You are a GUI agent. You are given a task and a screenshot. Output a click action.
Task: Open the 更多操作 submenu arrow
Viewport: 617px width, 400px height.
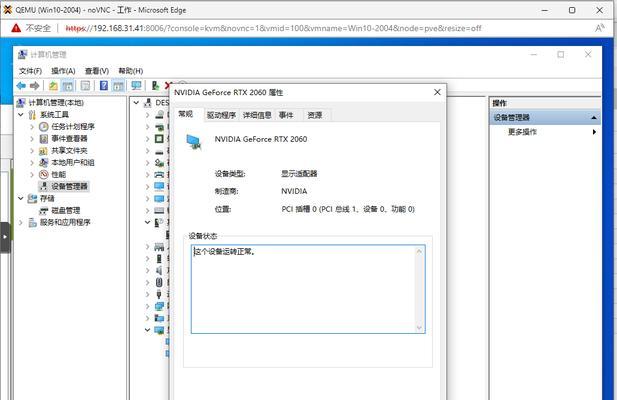[x=594, y=132]
